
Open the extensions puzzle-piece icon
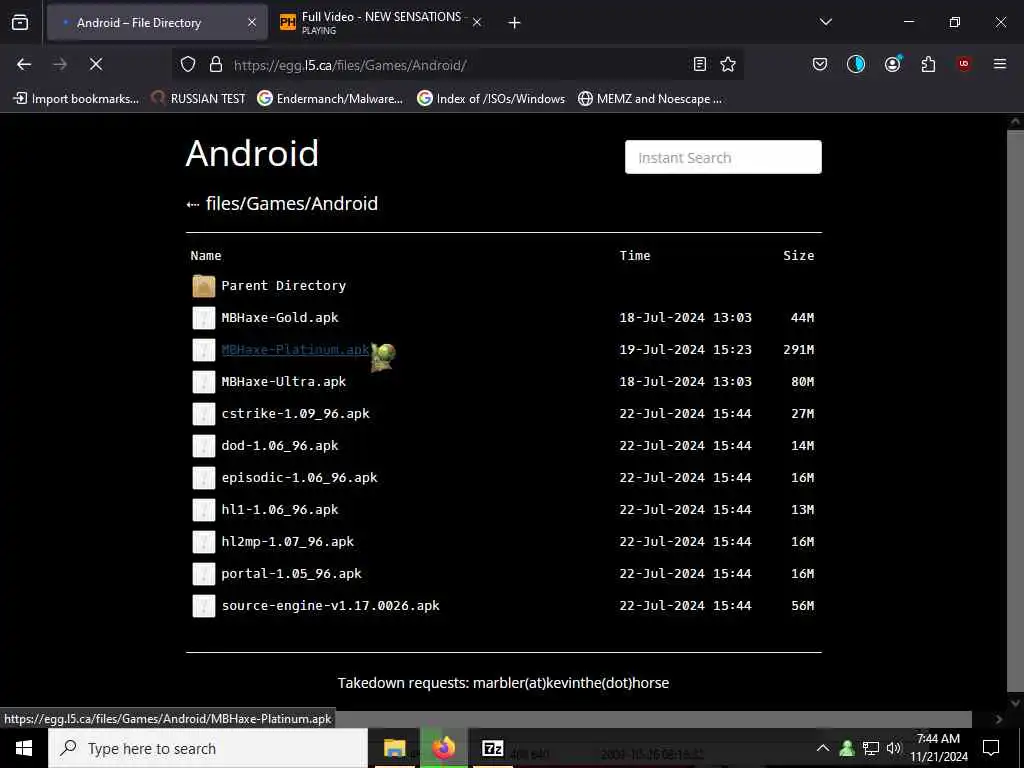928,64
